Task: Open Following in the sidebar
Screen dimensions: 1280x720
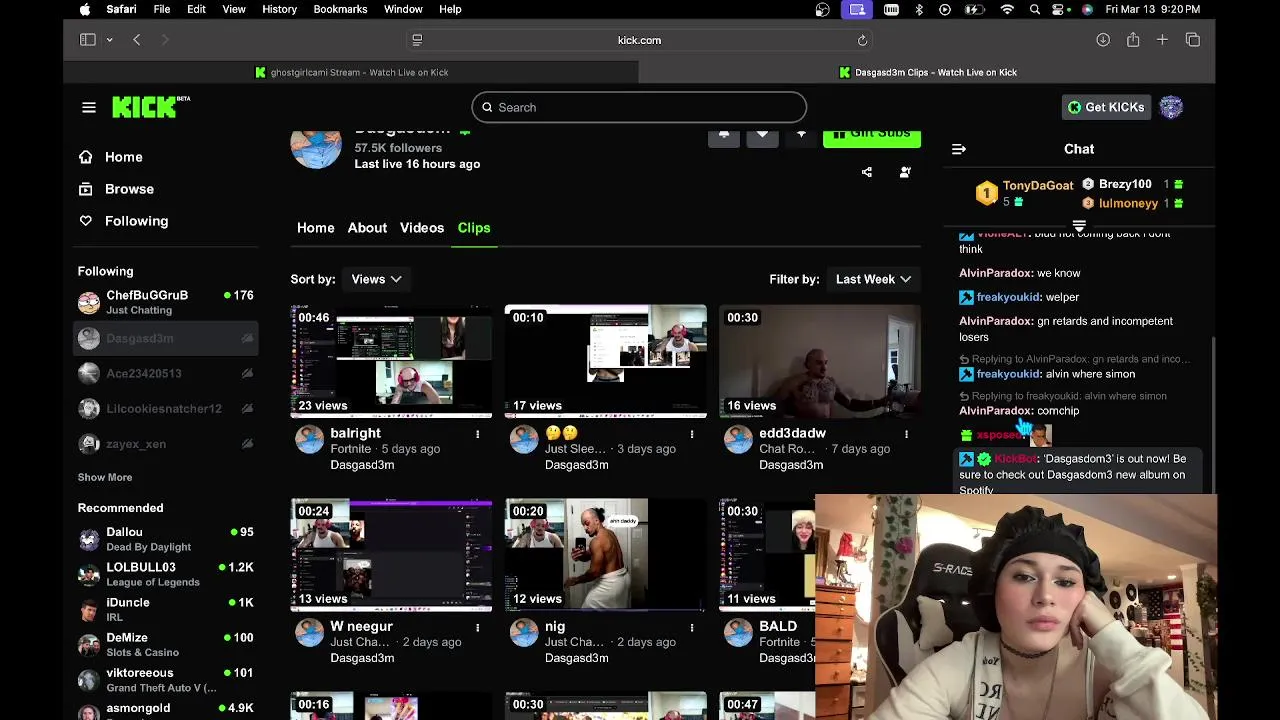Action: coord(136,221)
